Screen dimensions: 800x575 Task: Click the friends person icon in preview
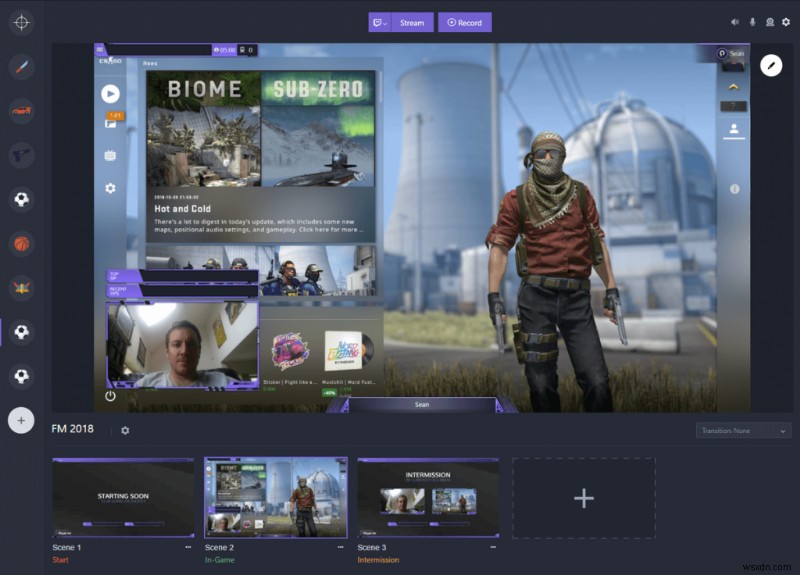click(x=734, y=129)
